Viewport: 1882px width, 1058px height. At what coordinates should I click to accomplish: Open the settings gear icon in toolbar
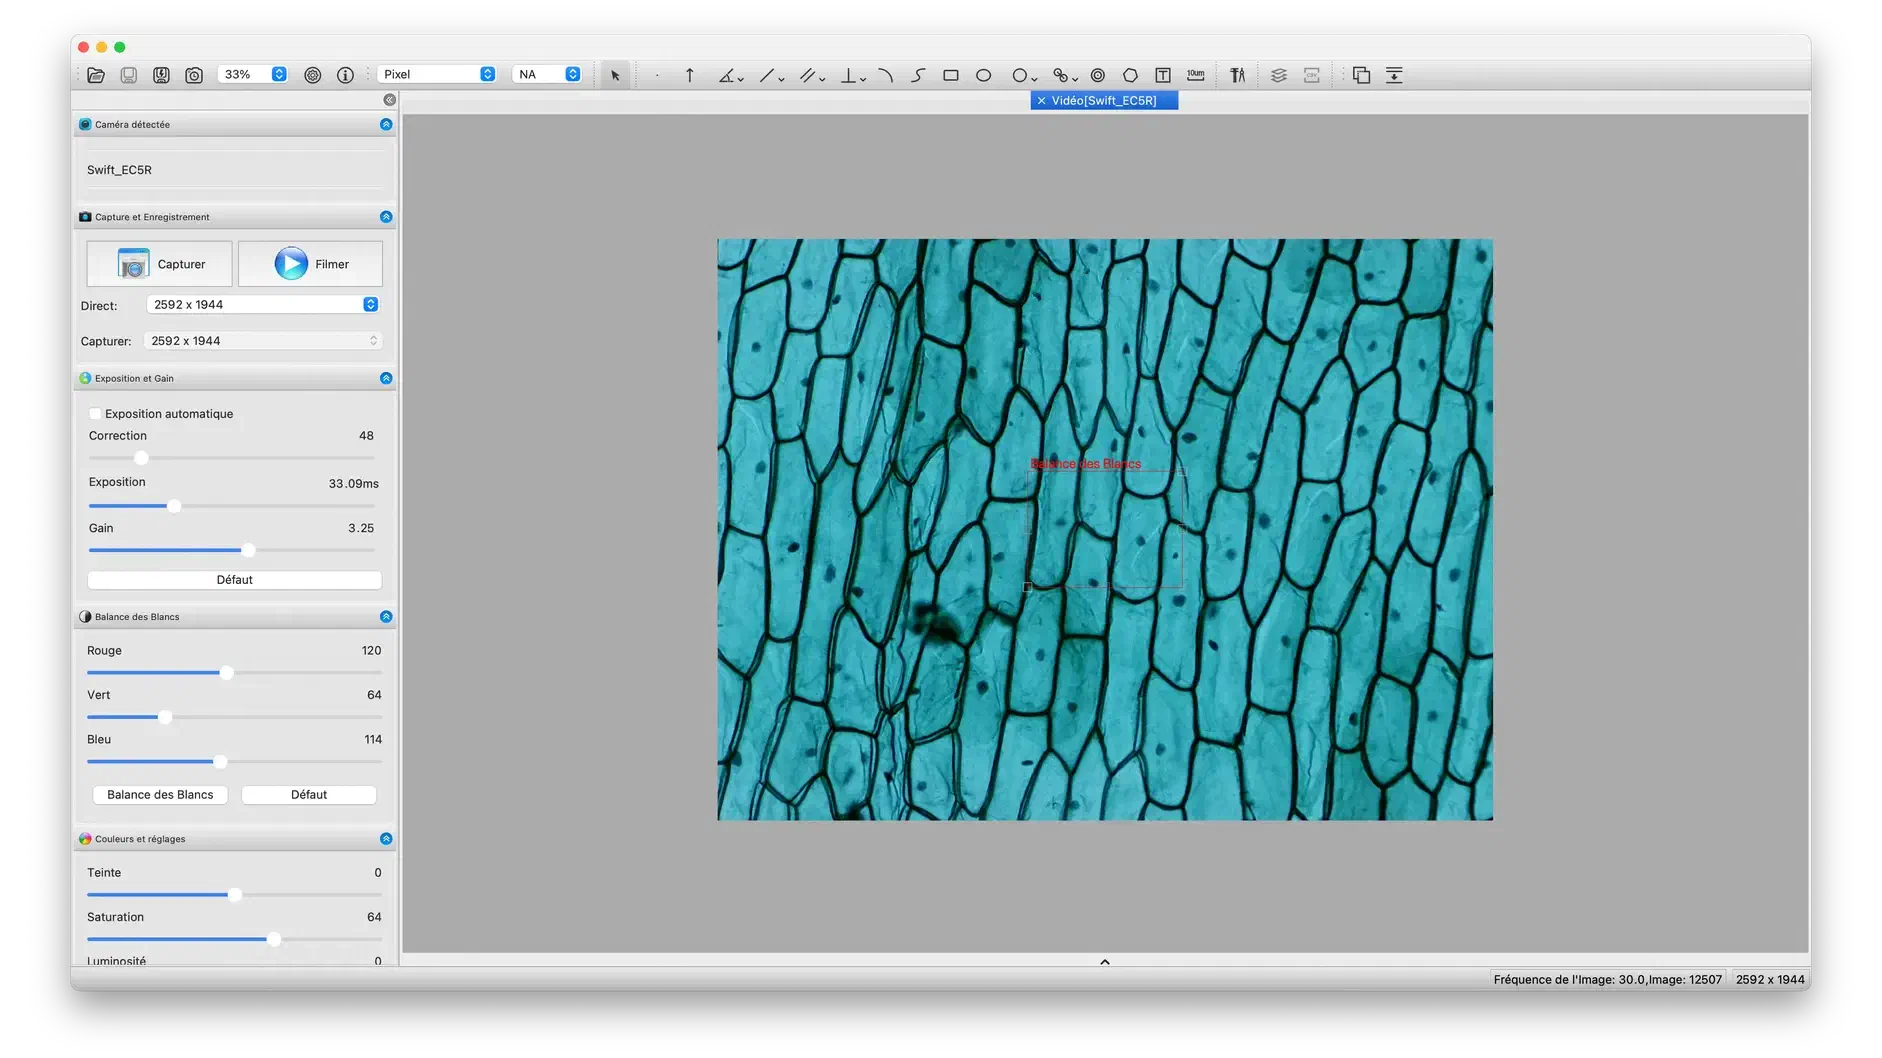[313, 75]
